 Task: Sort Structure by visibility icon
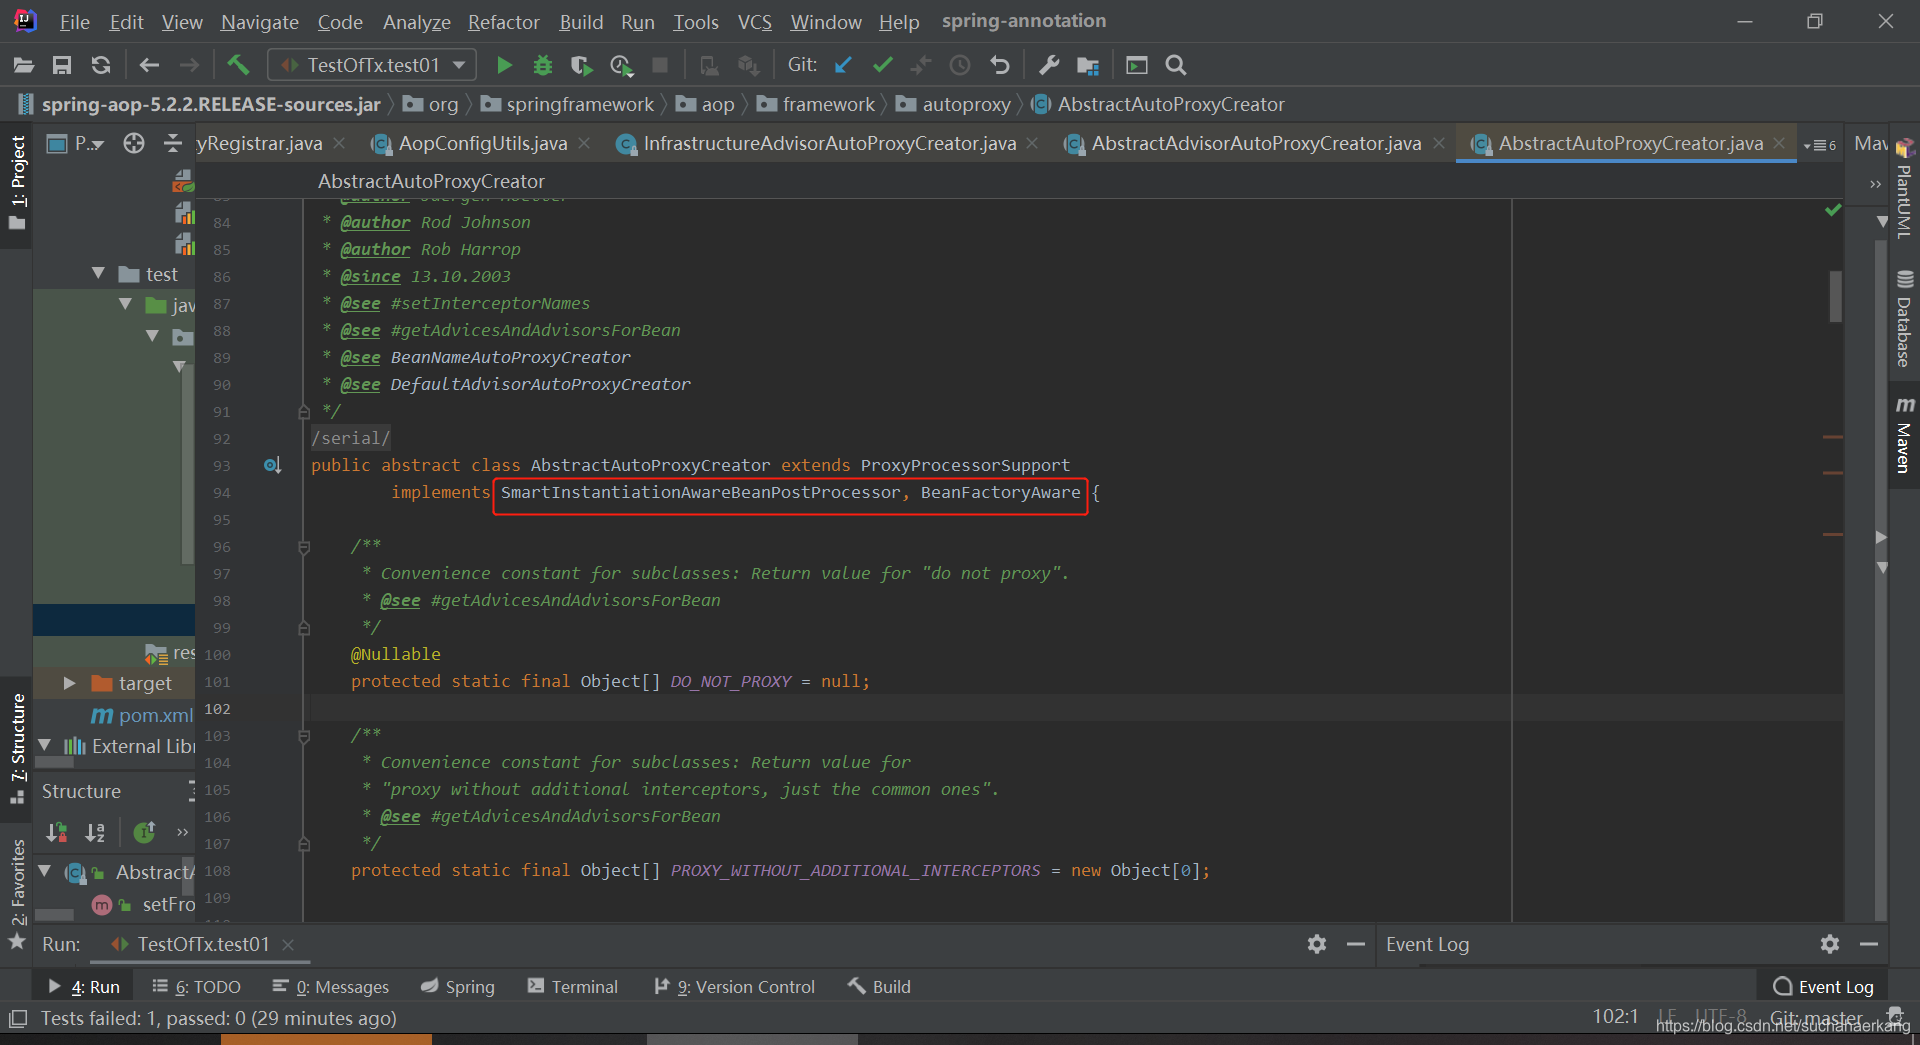tap(57, 832)
